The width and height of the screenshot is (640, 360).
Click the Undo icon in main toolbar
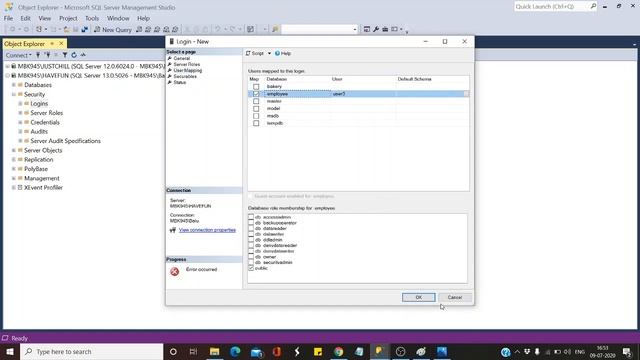pos(218,29)
